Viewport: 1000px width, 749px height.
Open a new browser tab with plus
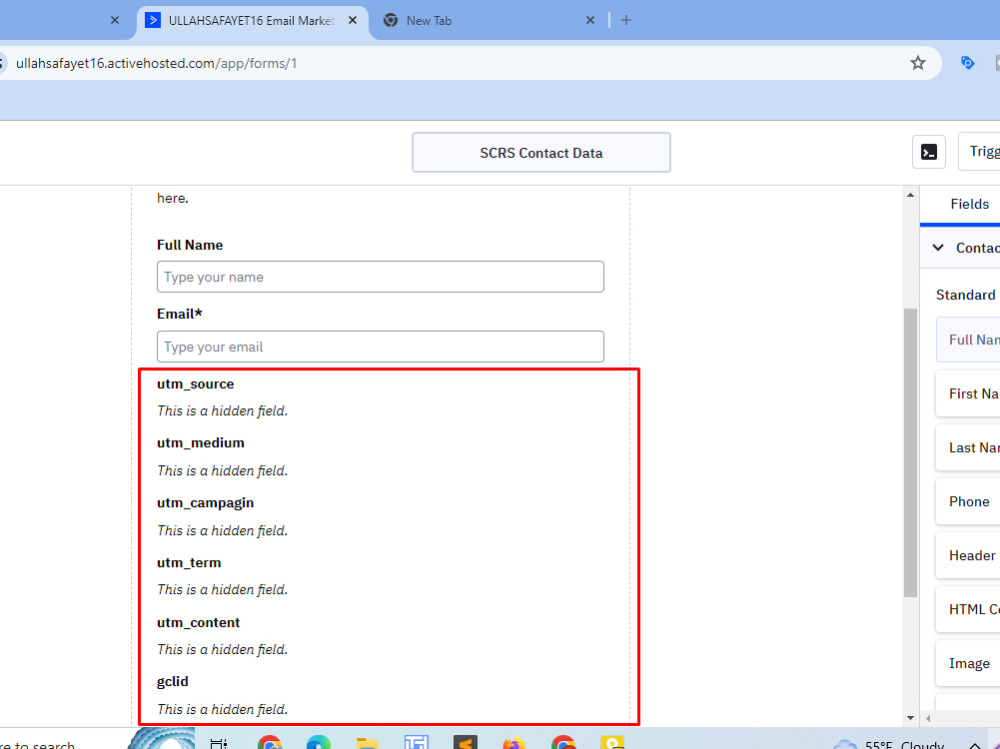[626, 20]
